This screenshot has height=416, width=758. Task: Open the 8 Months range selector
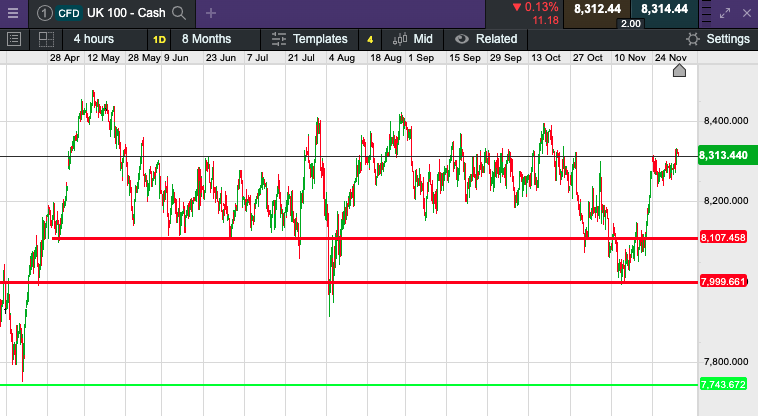point(206,39)
